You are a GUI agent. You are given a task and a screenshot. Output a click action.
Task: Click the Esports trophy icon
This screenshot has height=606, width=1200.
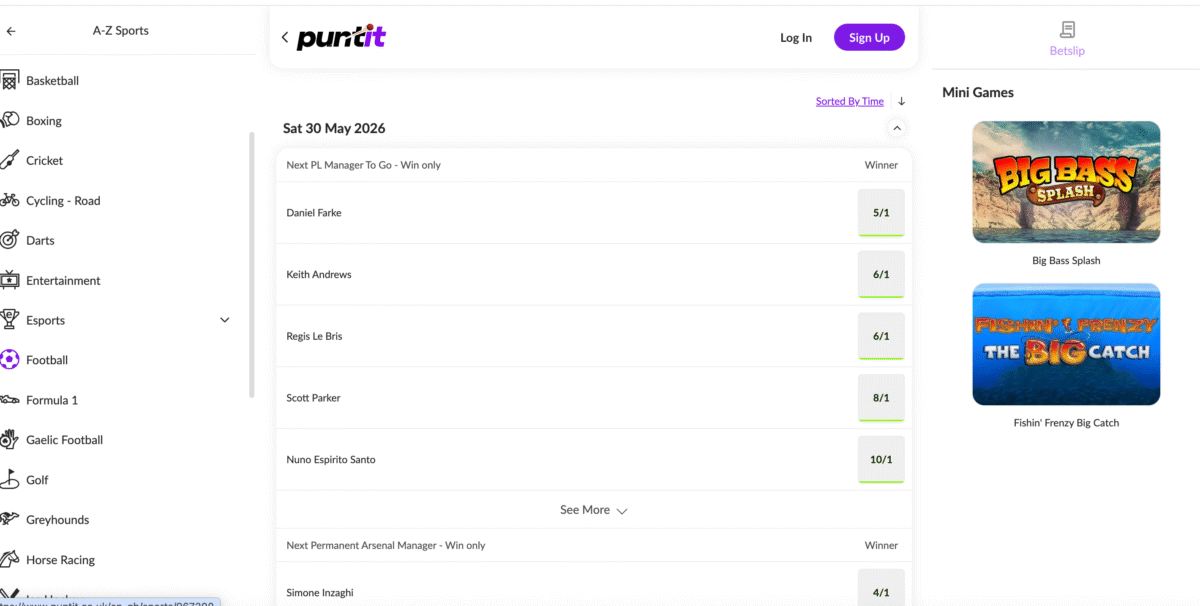coord(10,320)
